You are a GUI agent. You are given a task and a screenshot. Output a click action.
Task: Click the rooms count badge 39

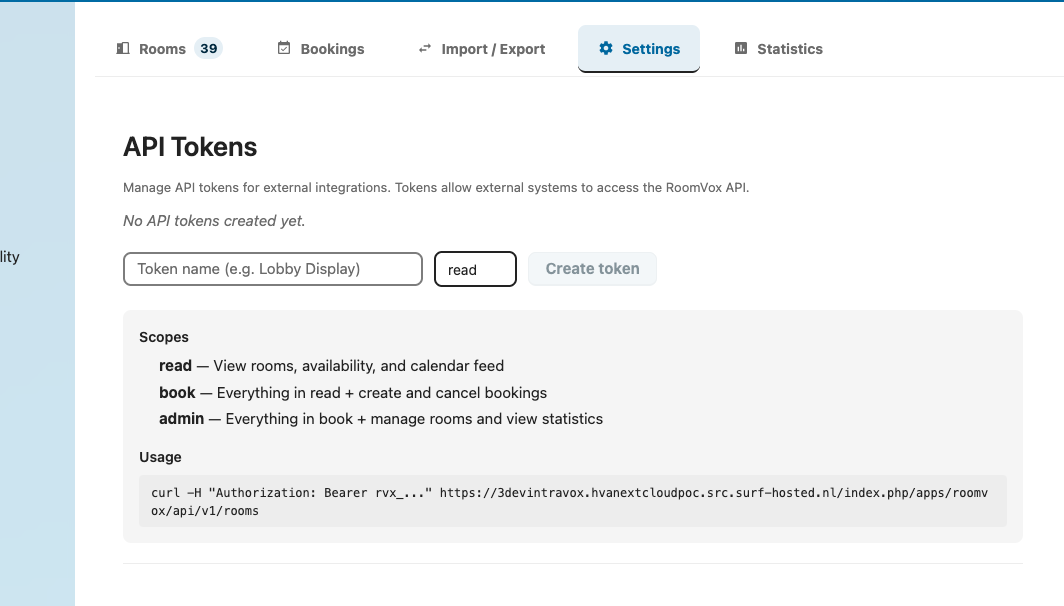click(208, 48)
